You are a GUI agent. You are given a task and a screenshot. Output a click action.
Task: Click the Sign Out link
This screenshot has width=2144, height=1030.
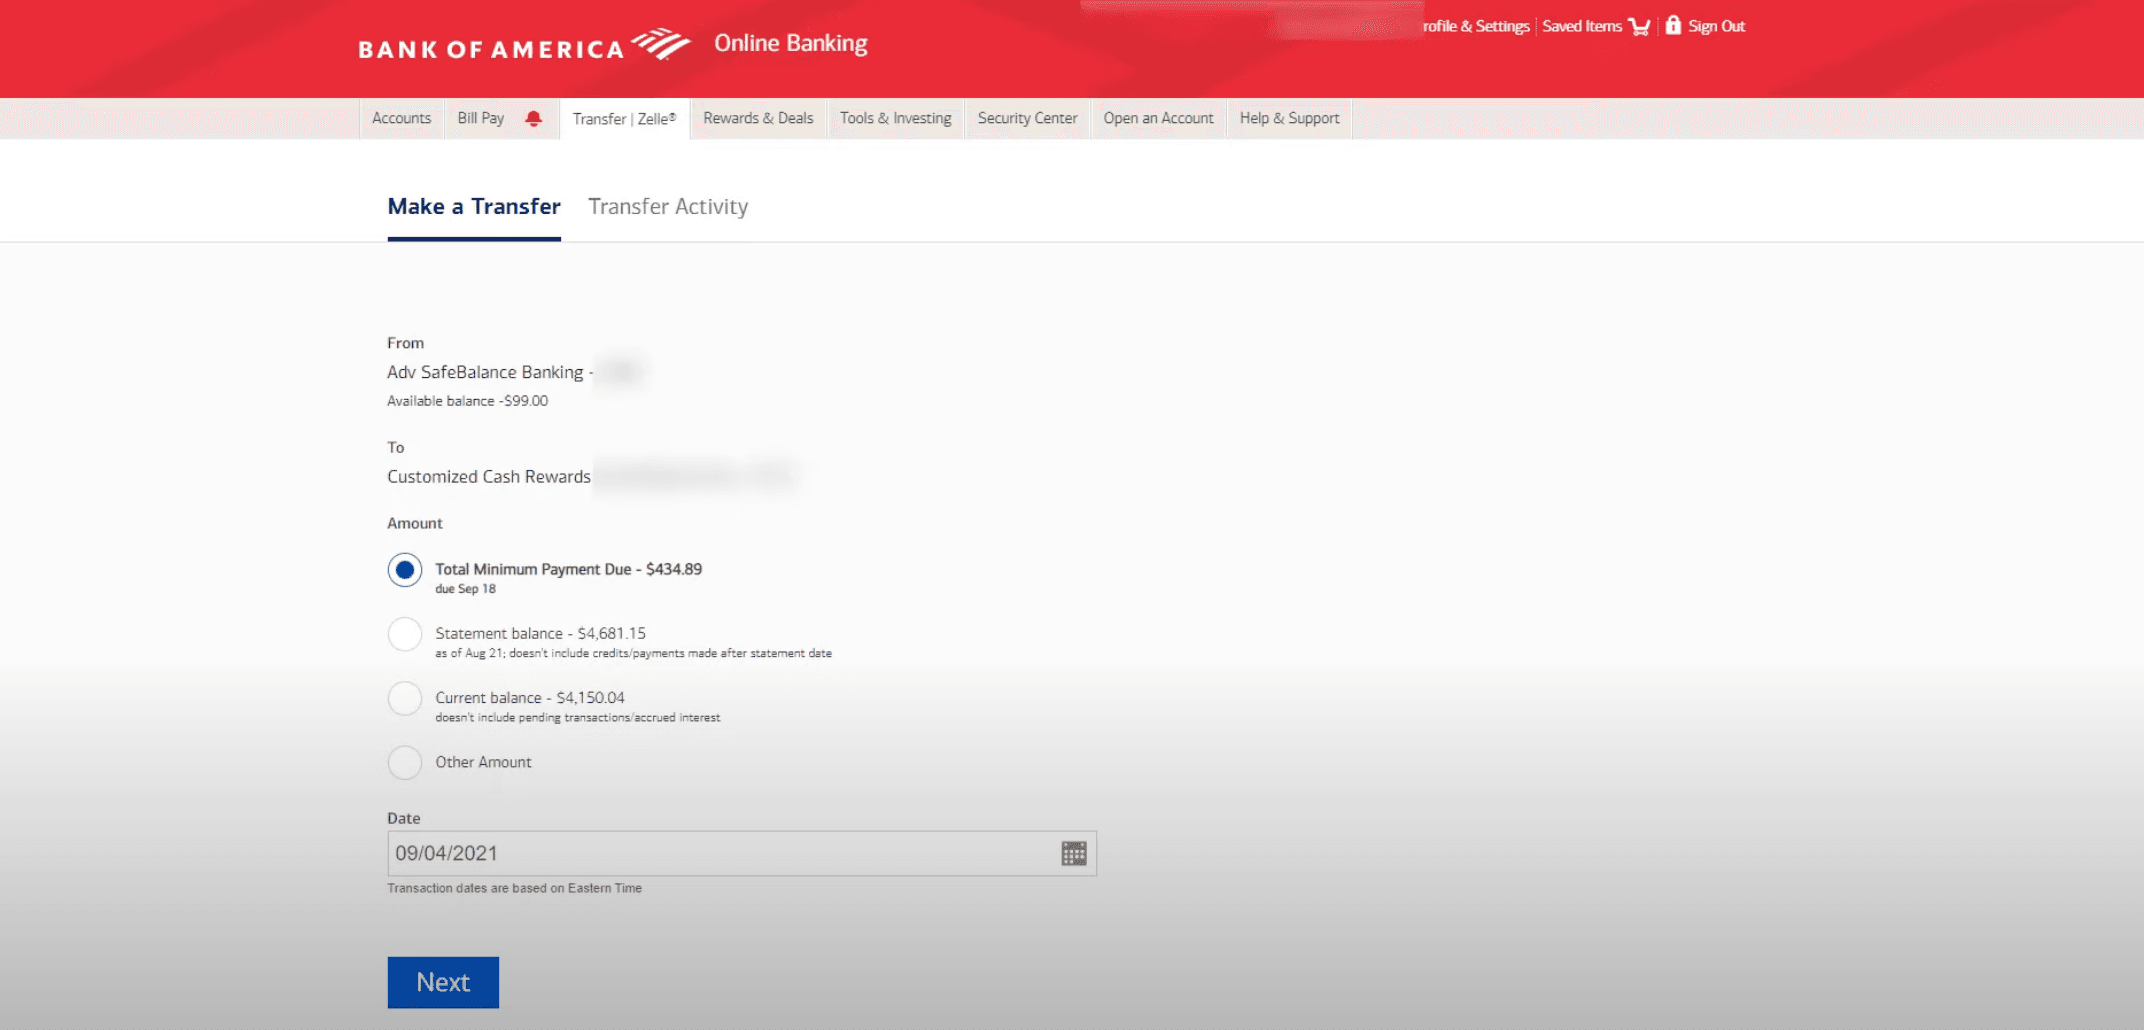(x=1716, y=27)
